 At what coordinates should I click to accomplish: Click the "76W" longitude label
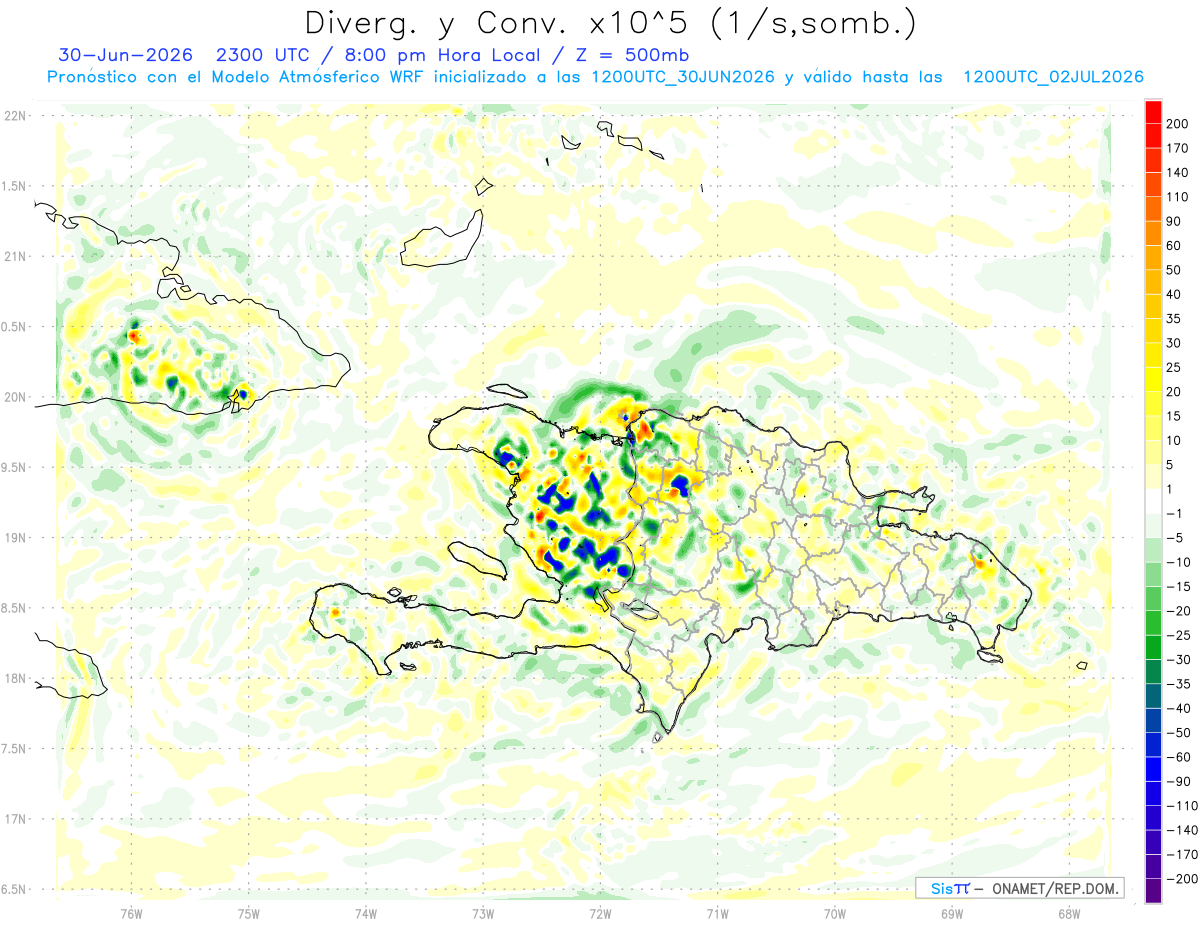(131, 913)
